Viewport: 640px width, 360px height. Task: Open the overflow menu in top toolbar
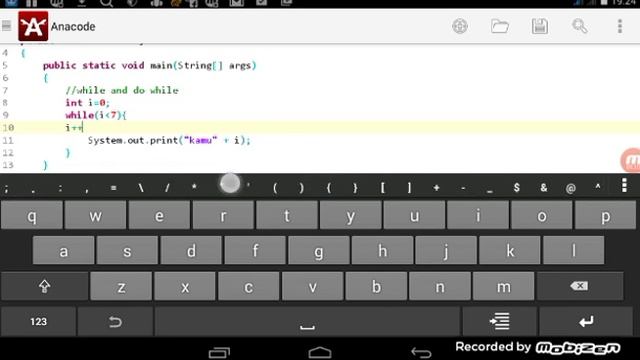coord(620,27)
